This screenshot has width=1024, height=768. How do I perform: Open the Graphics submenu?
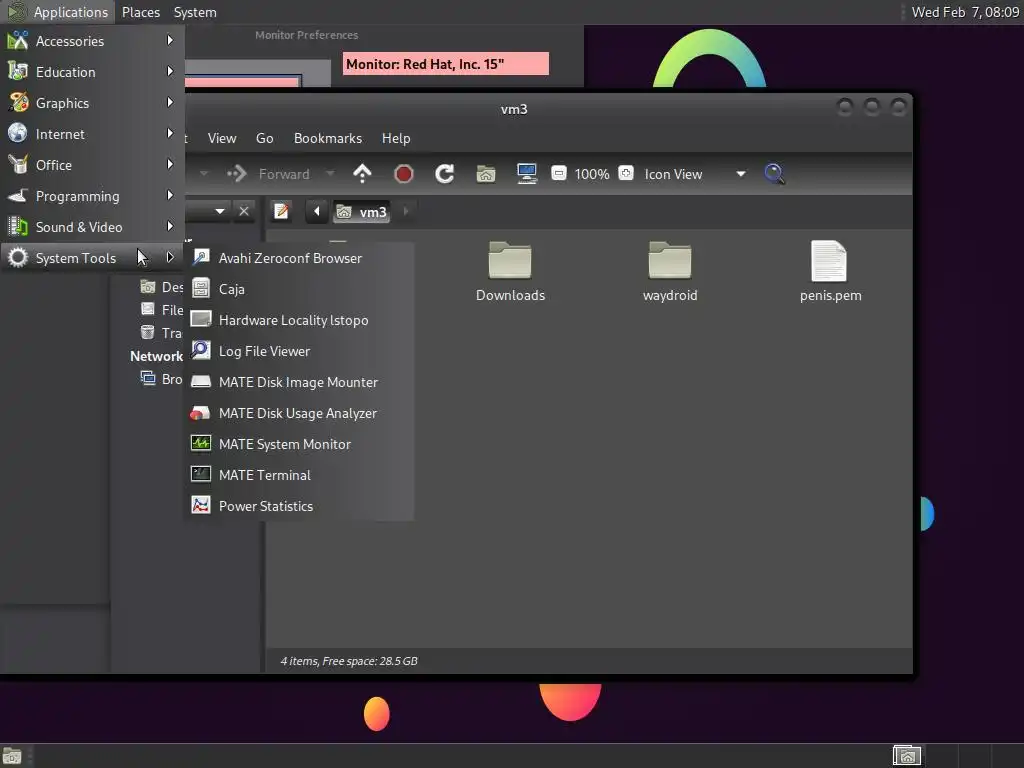pos(92,103)
